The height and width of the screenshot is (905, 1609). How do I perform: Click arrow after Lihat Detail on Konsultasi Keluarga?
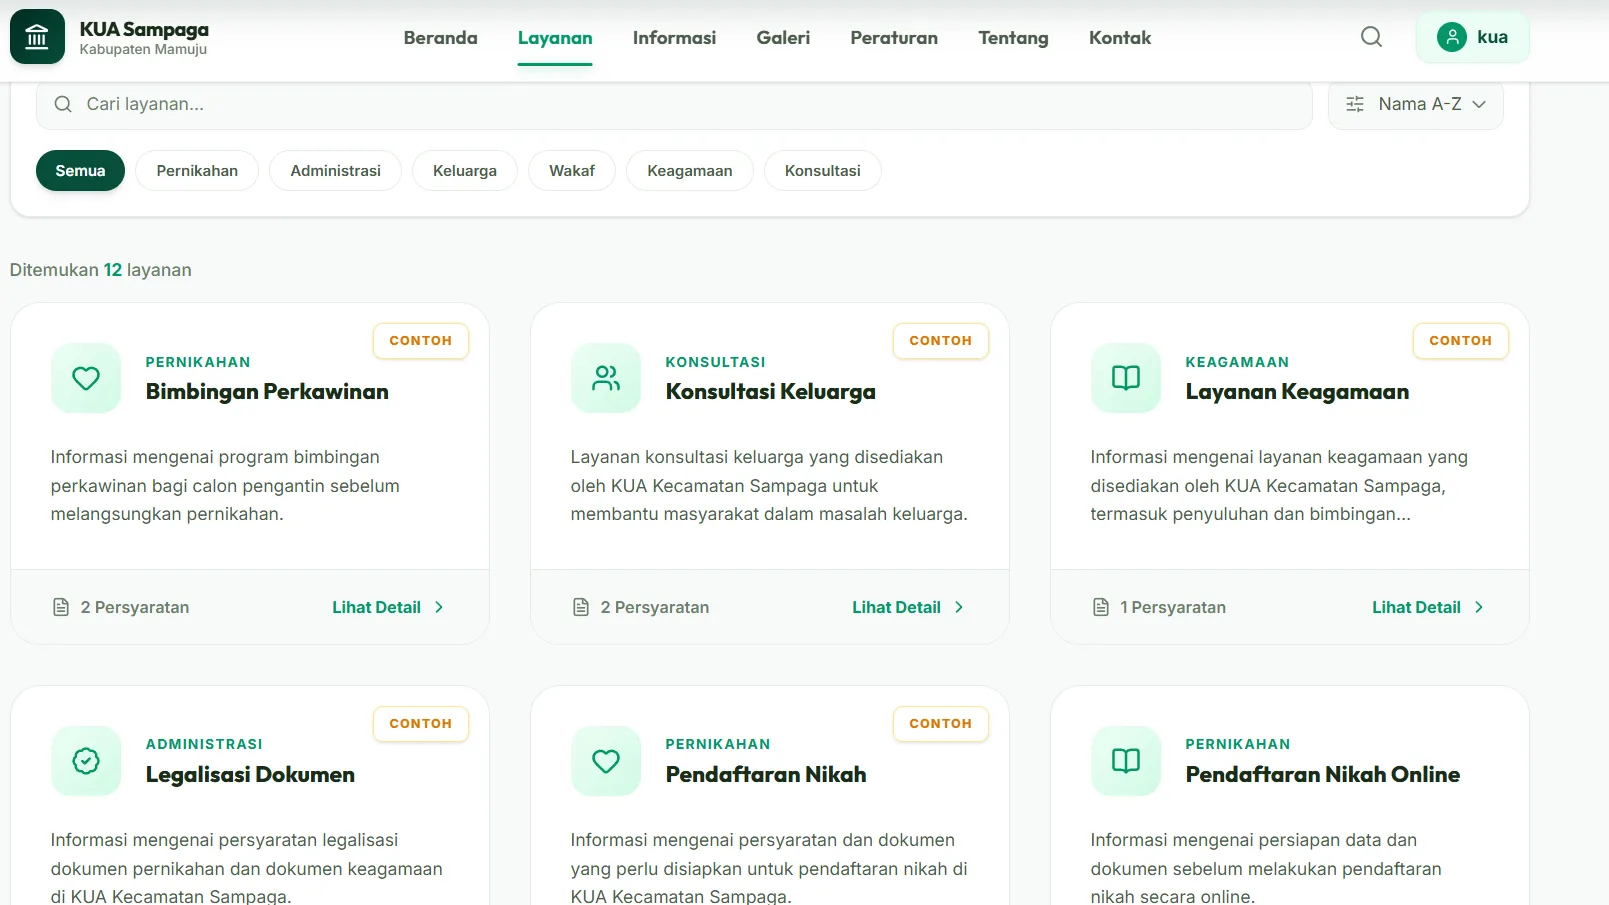(x=959, y=607)
